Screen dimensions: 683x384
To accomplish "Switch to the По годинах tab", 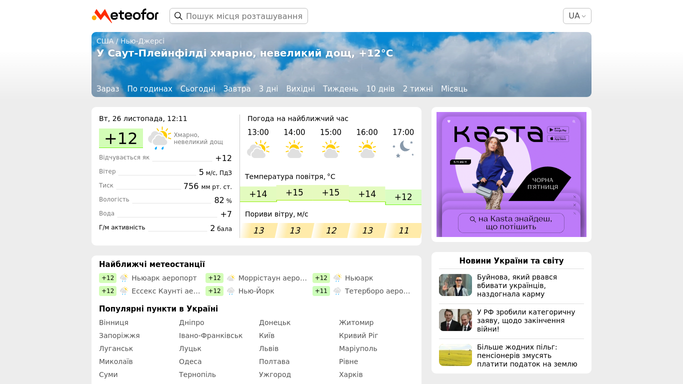I will (x=150, y=89).
